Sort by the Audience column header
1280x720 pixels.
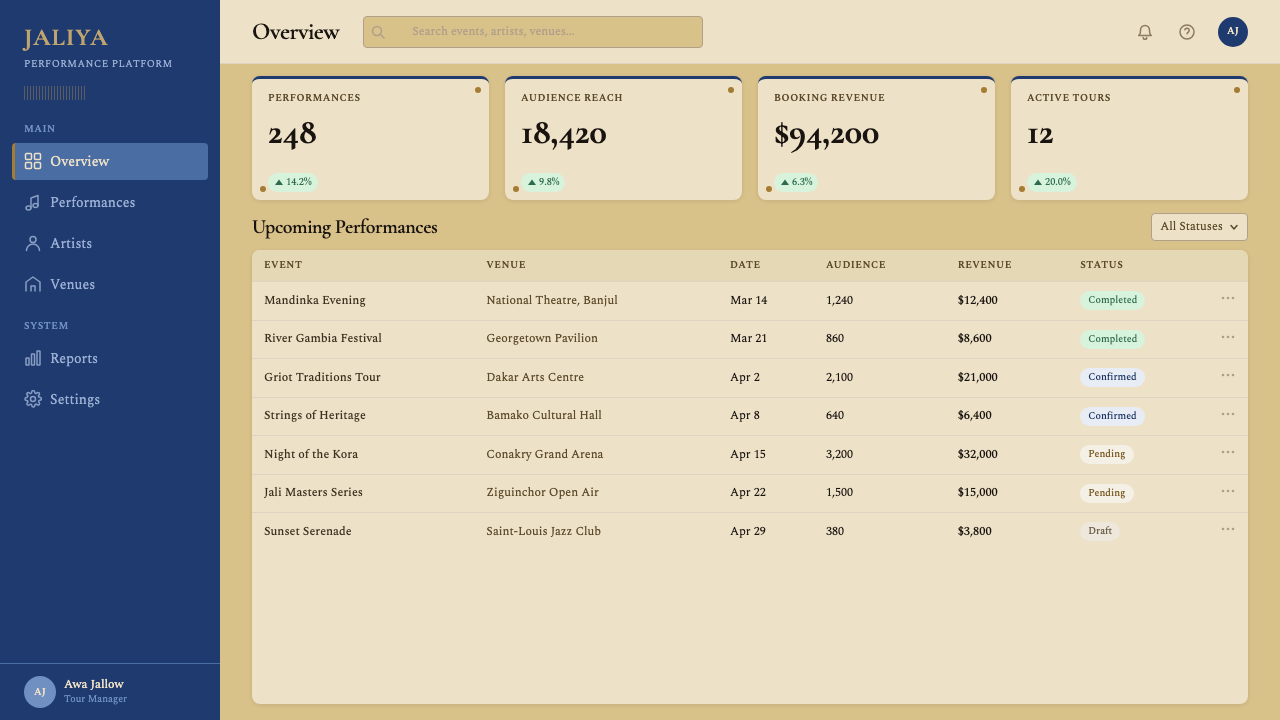tap(856, 265)
